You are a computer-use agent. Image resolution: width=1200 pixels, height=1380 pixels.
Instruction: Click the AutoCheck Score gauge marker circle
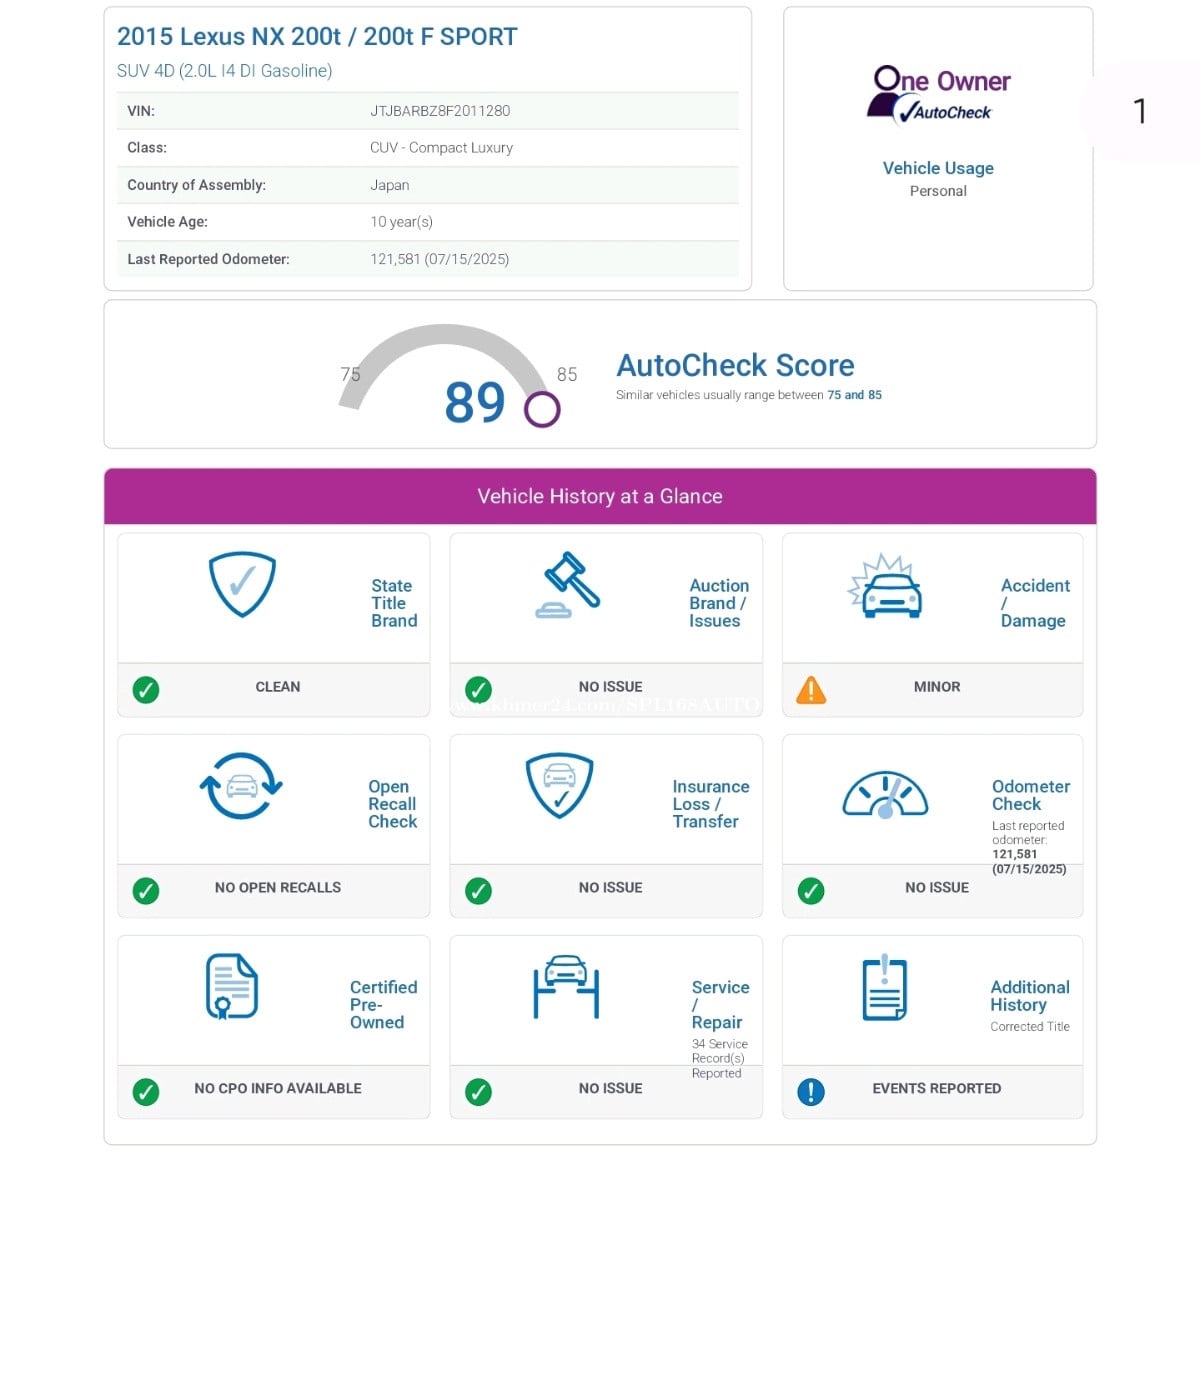coord(542,409)
